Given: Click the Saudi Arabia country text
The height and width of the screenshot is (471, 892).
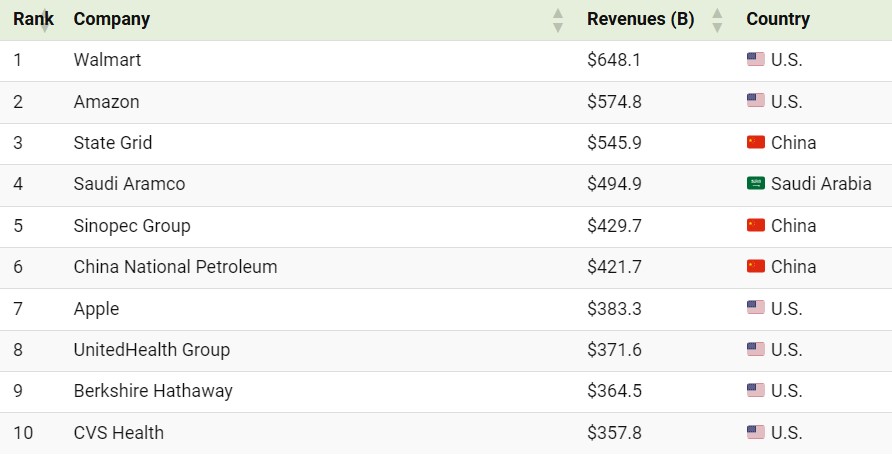Looking at the screenshot, I should 821,184.
